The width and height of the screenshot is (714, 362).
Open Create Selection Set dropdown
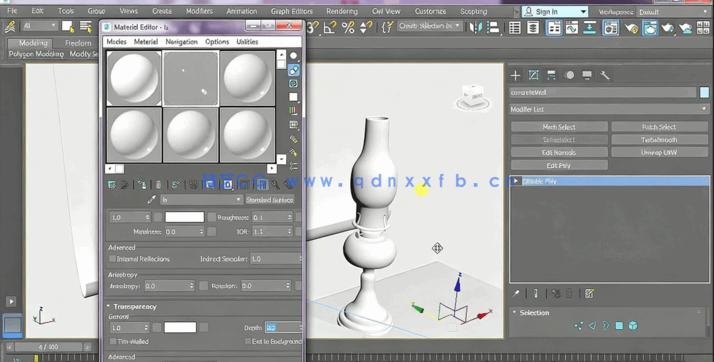(429, 26)
